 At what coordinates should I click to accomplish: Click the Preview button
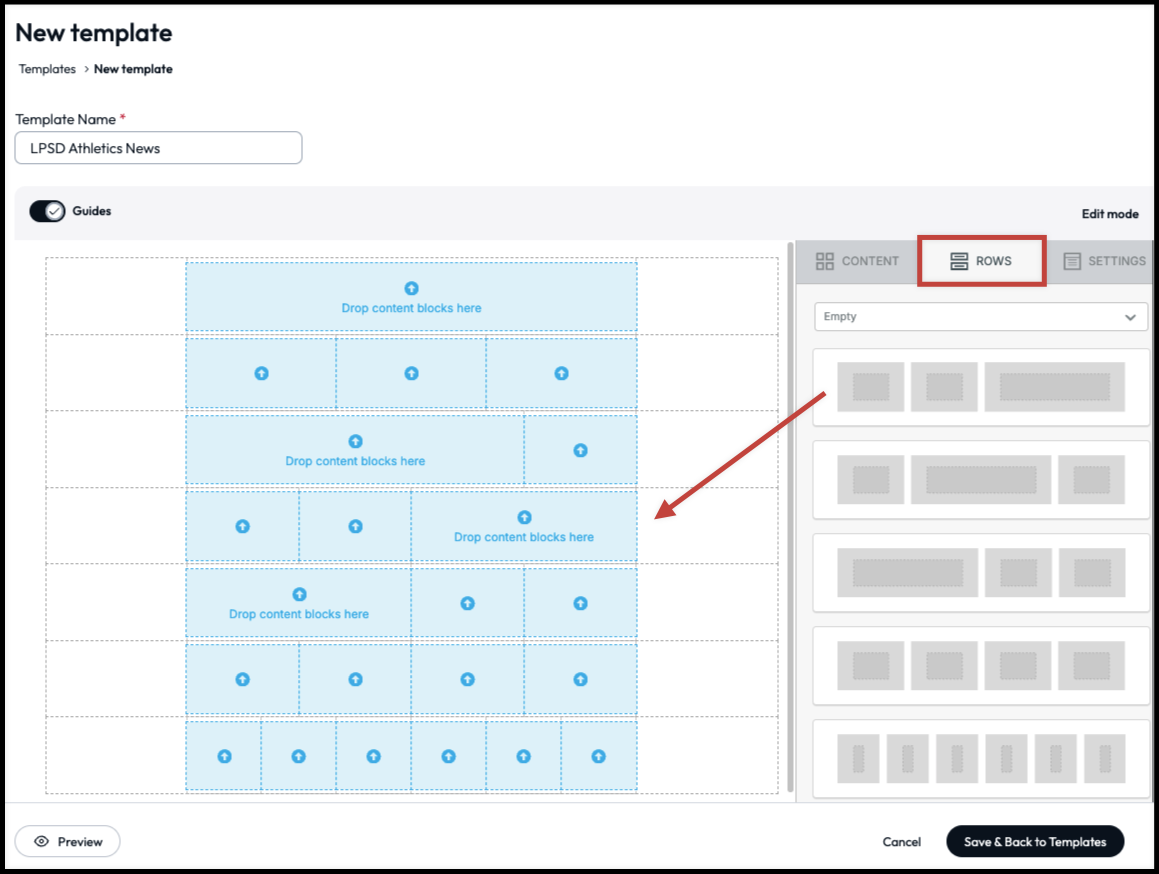coord(68,841)
